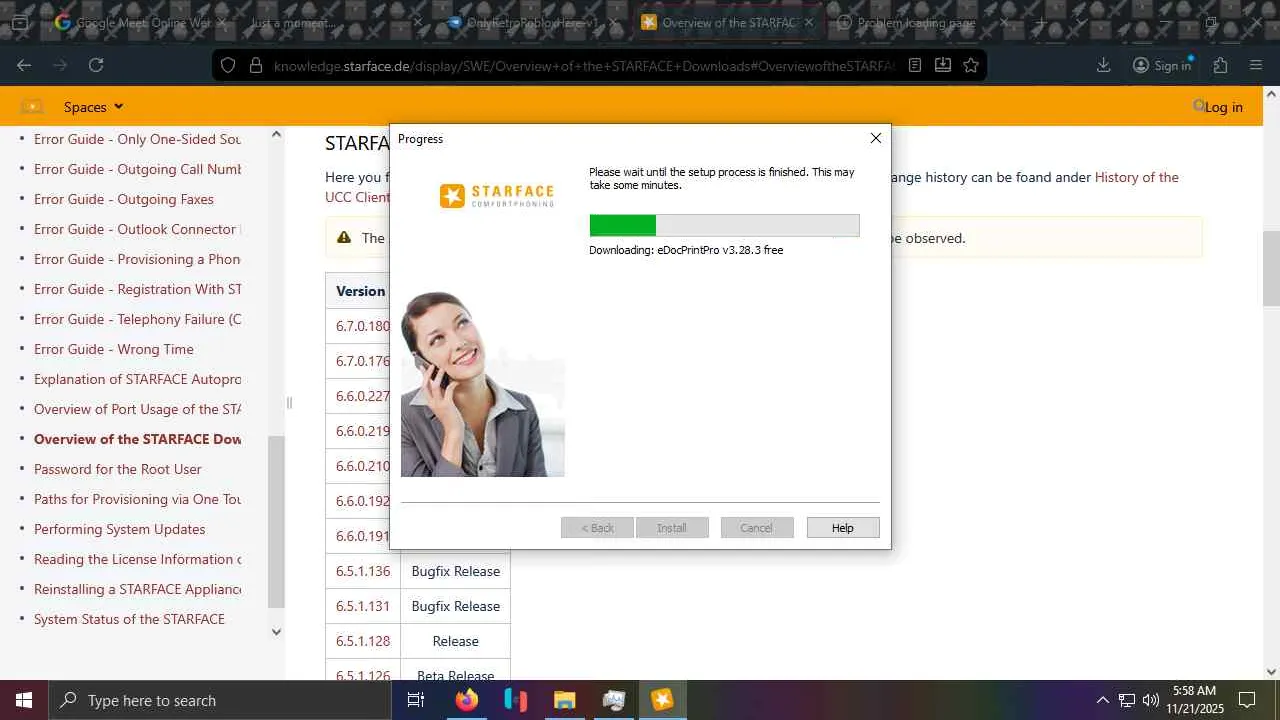Viewport: 1280px width, 720px height.
Task: Bookmark this page with the star icon
Action: click(971, 65)
